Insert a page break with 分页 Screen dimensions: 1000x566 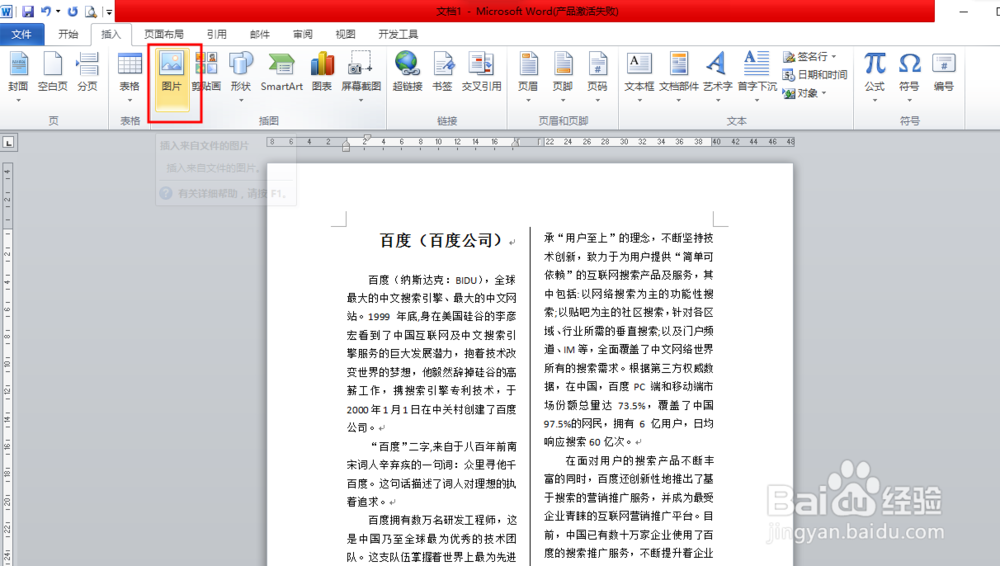87,71
